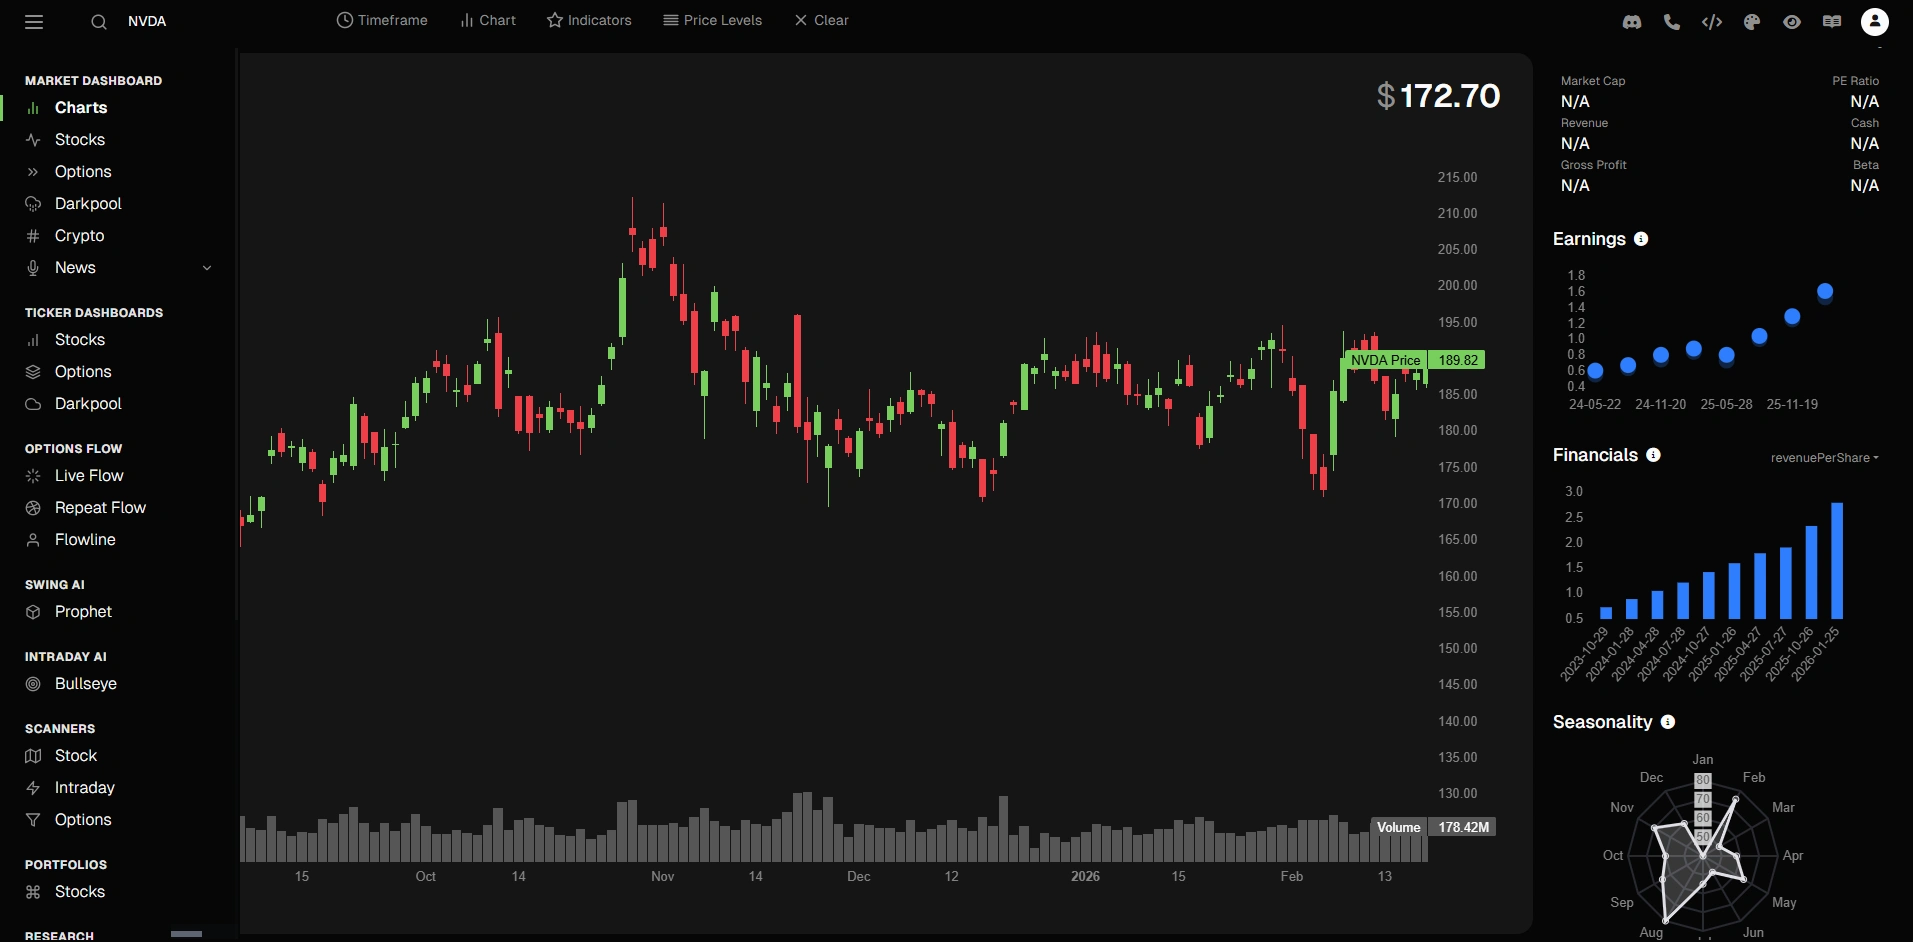Launch the Bullseye intraday AI
Screen dimensions: 1913x942
86,684
